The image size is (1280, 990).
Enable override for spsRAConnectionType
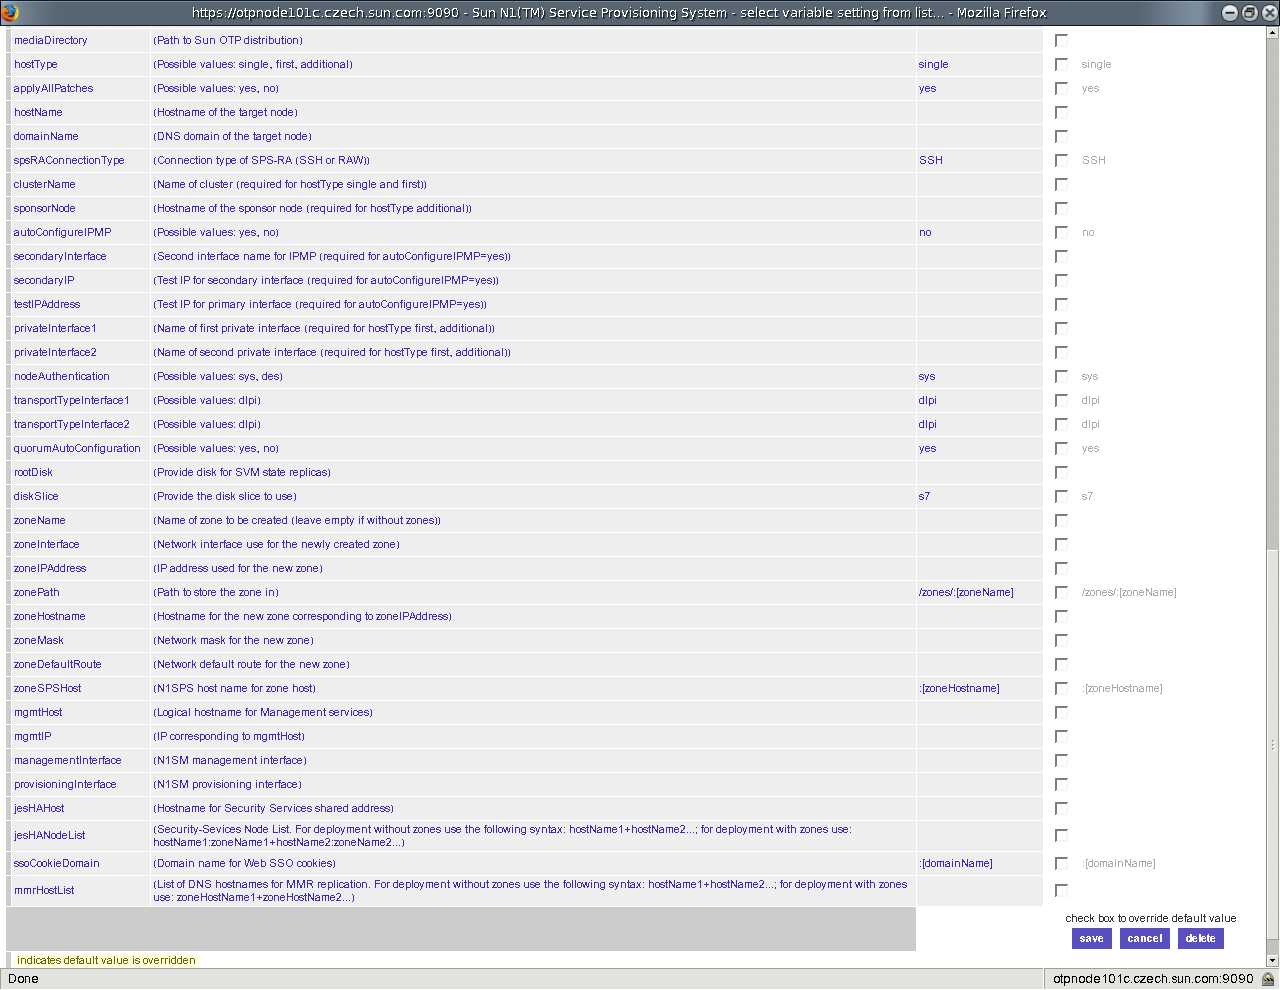pyautogui.click(x=1061, y=160)
